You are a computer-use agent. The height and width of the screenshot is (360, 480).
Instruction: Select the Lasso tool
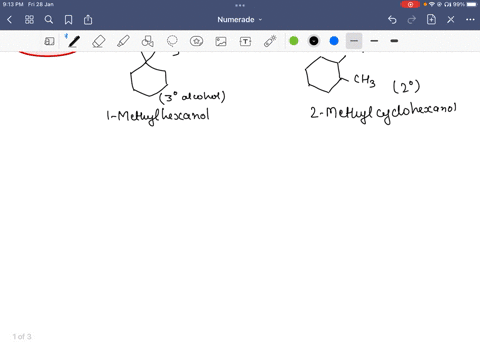pos(172,41)
